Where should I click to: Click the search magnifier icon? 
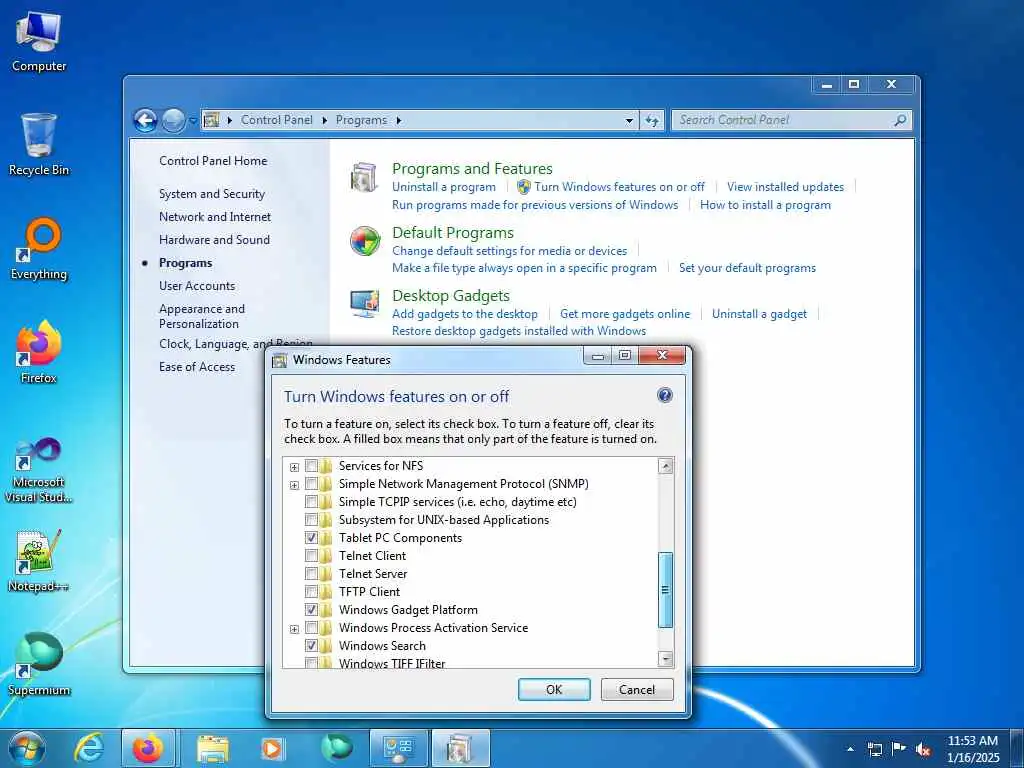click(899, 120)
